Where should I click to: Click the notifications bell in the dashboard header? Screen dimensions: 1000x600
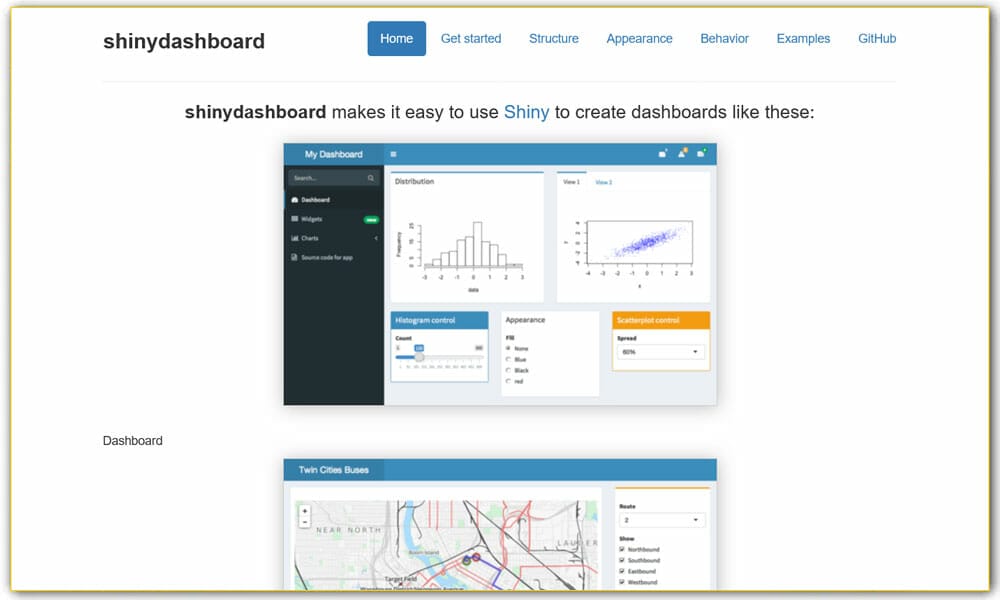[x=681, y=152]
